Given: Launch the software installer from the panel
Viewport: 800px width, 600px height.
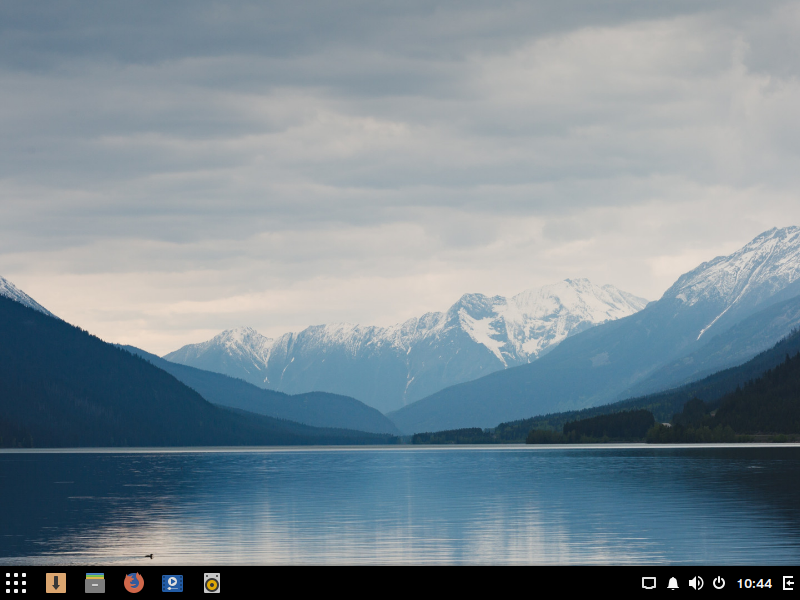Looking at the screenshot, I should coord(56,583).
